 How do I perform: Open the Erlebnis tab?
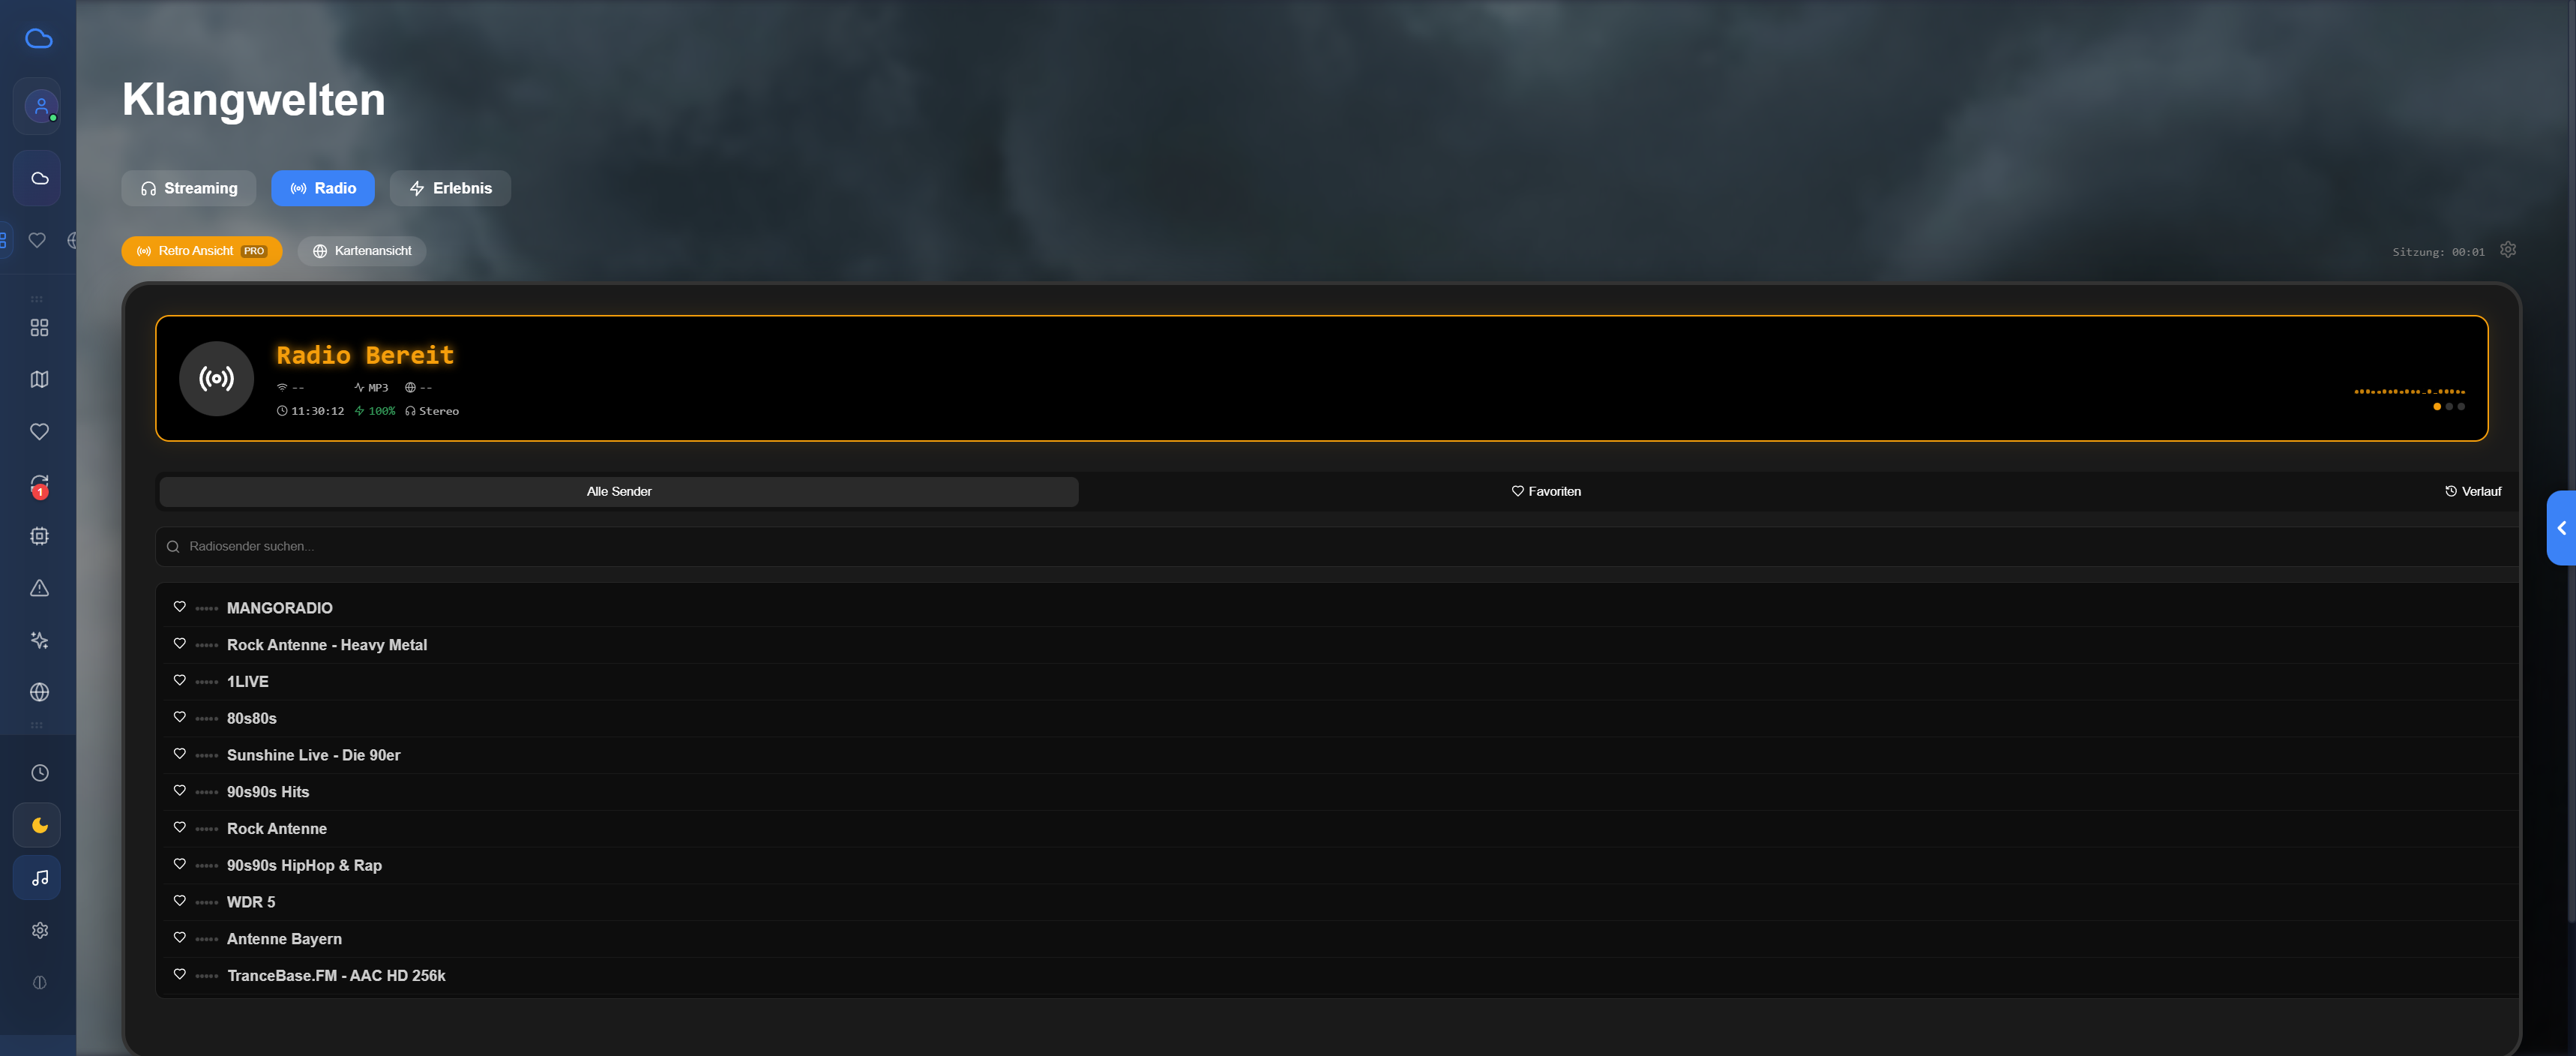(x=450, y=188)
